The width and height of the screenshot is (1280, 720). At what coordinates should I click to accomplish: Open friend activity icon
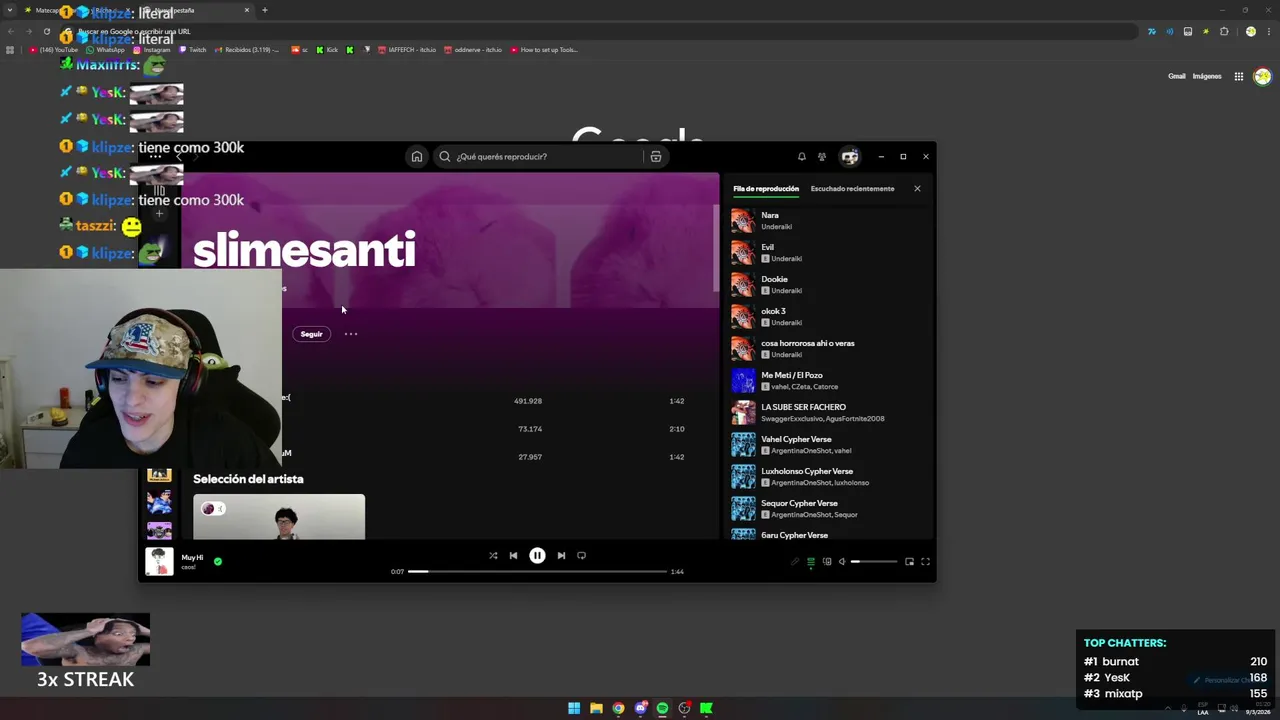(822, 156)
